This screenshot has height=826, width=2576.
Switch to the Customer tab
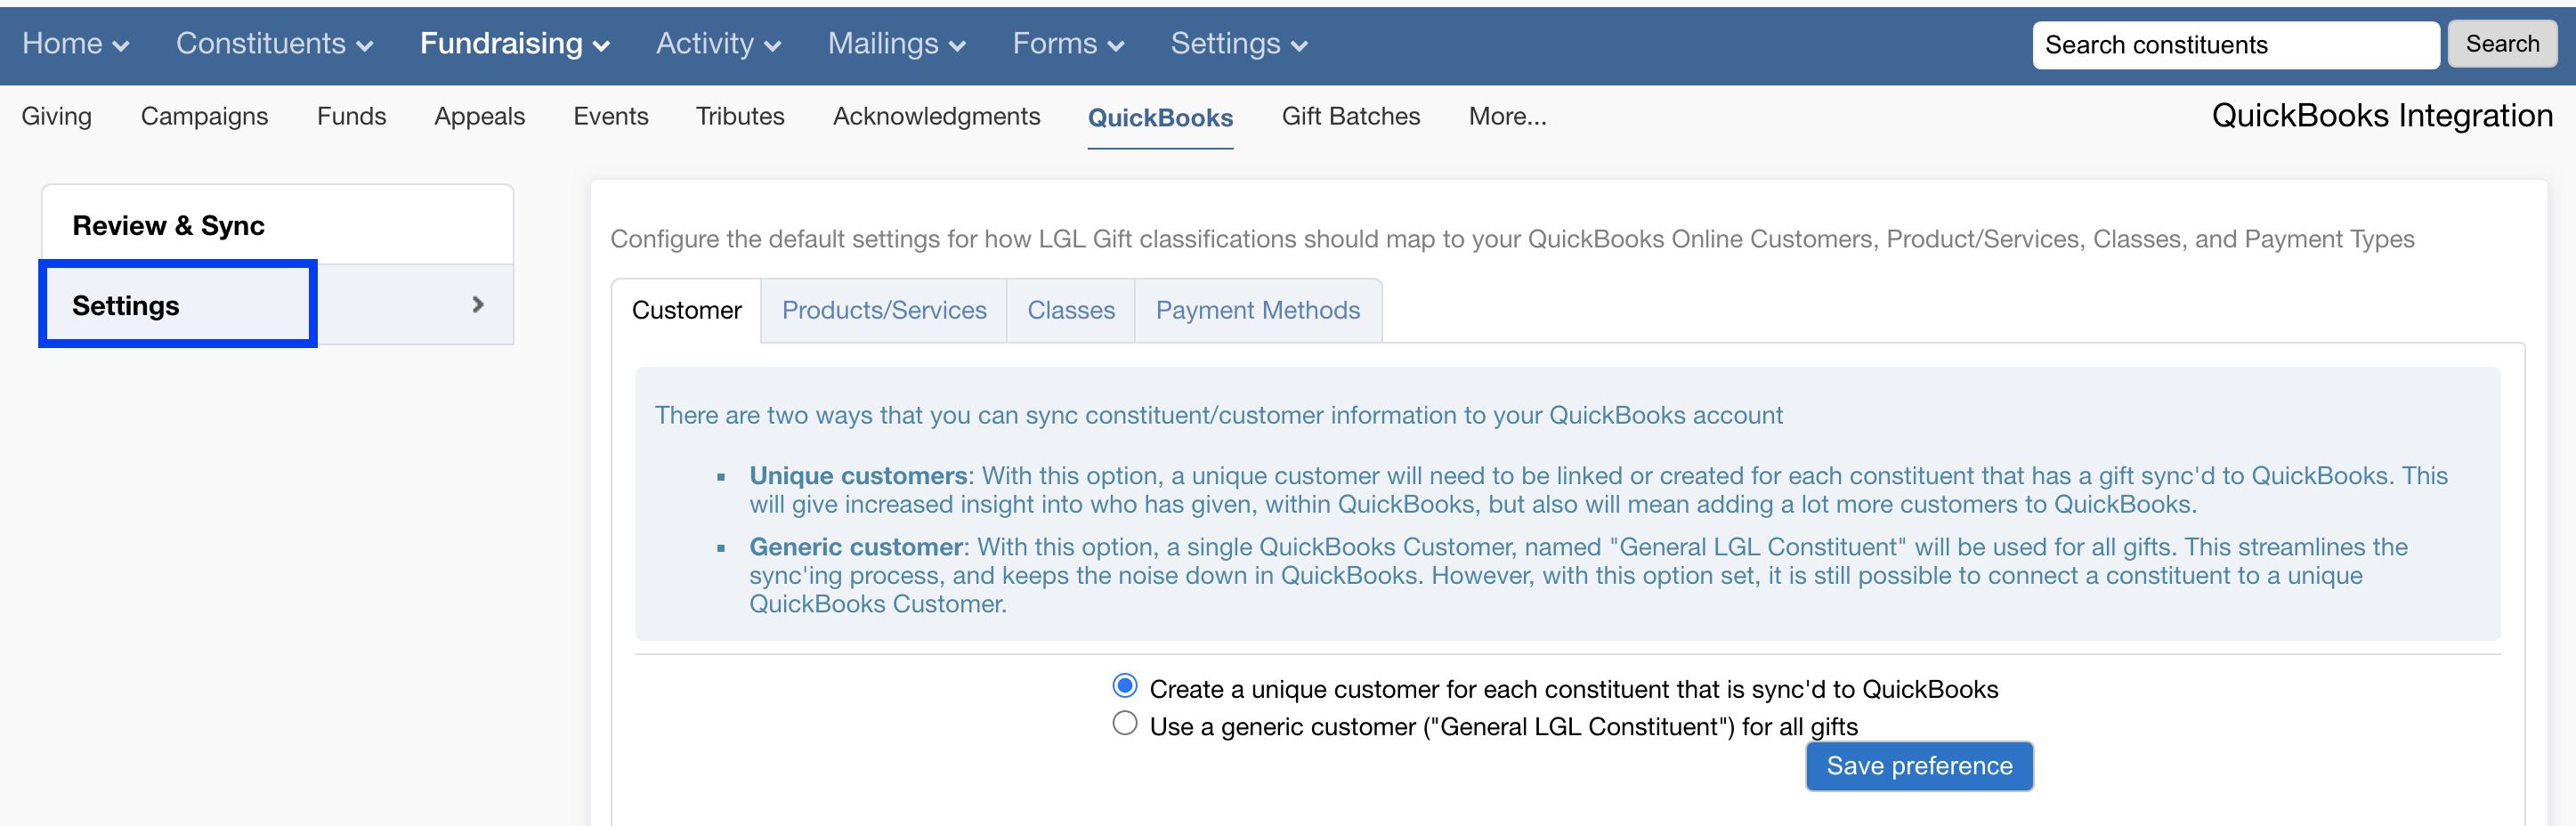point(687,310)
